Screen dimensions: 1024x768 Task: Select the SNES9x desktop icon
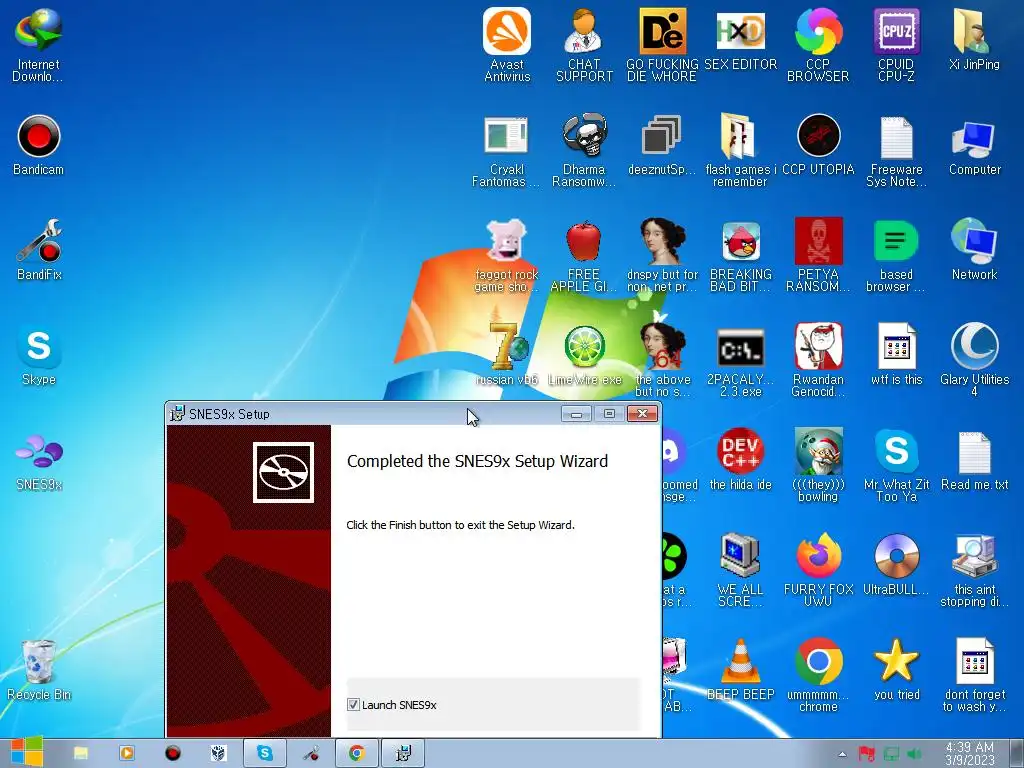pos(39,460)
